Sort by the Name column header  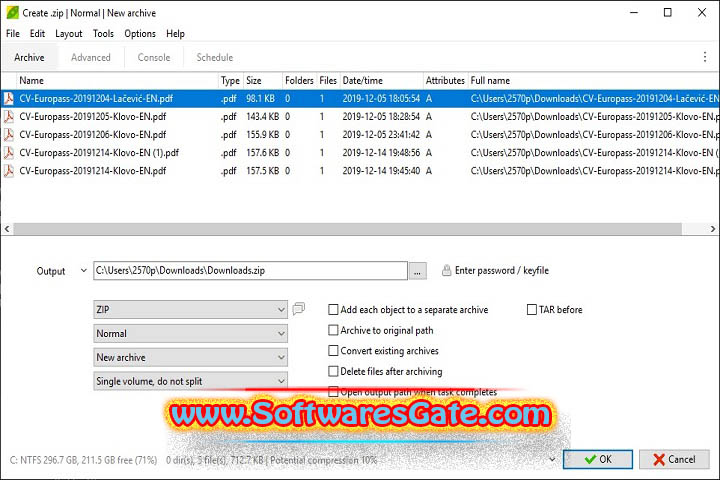tap(117, 80)
